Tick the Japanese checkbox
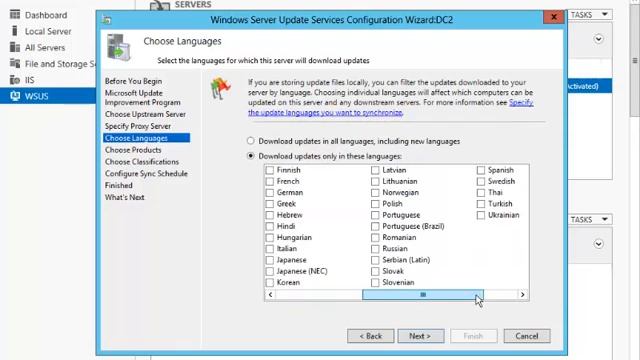The width and height of the screenshot is (640, 360). pyautogui.click(x=270, y=260)
